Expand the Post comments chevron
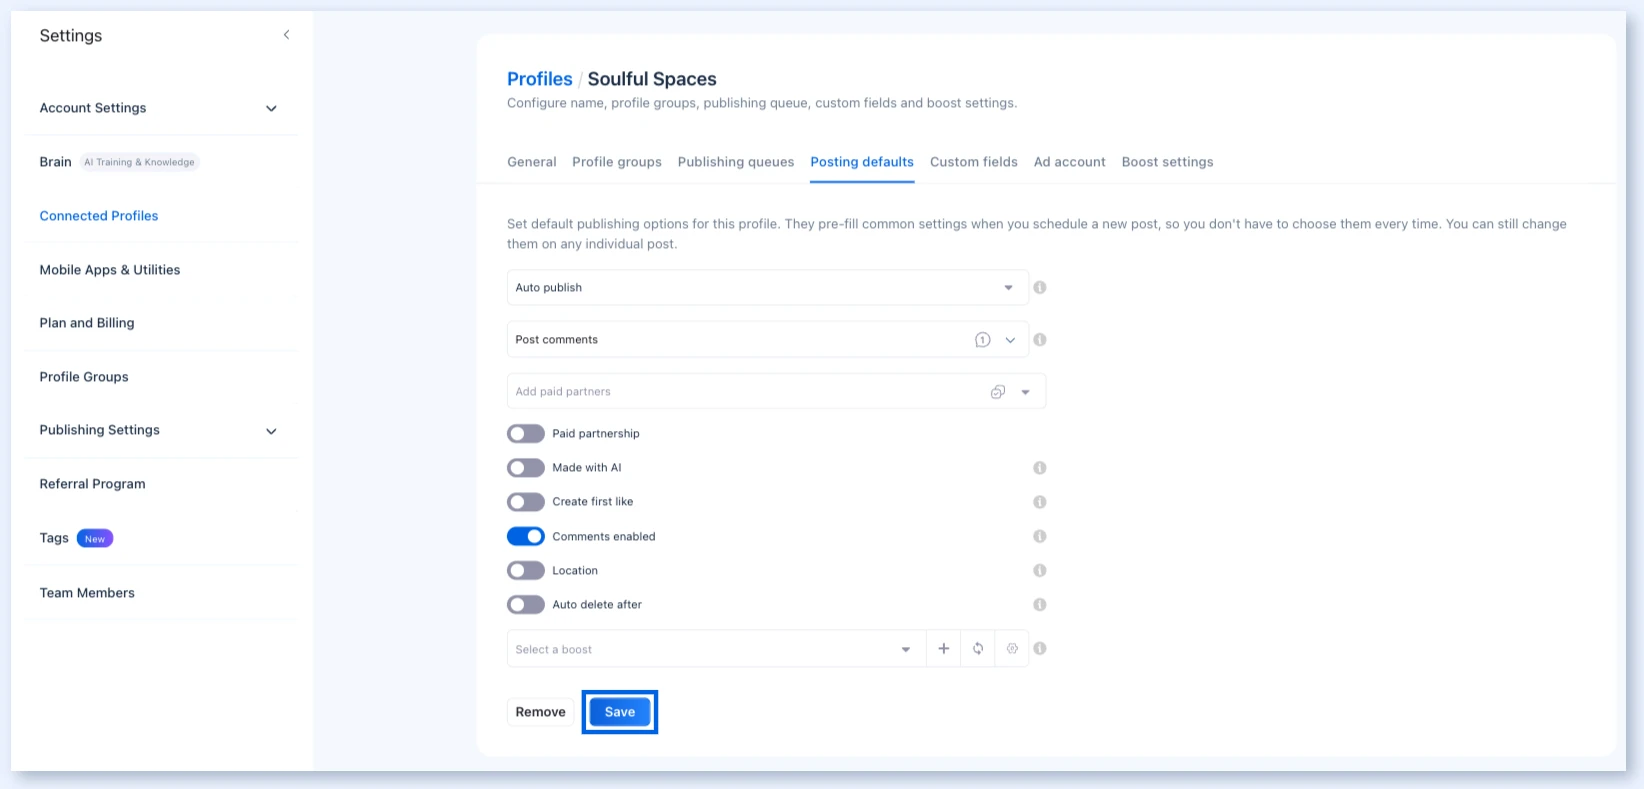This screenshot has height=789, width=1644. (x=1010, y=340)
